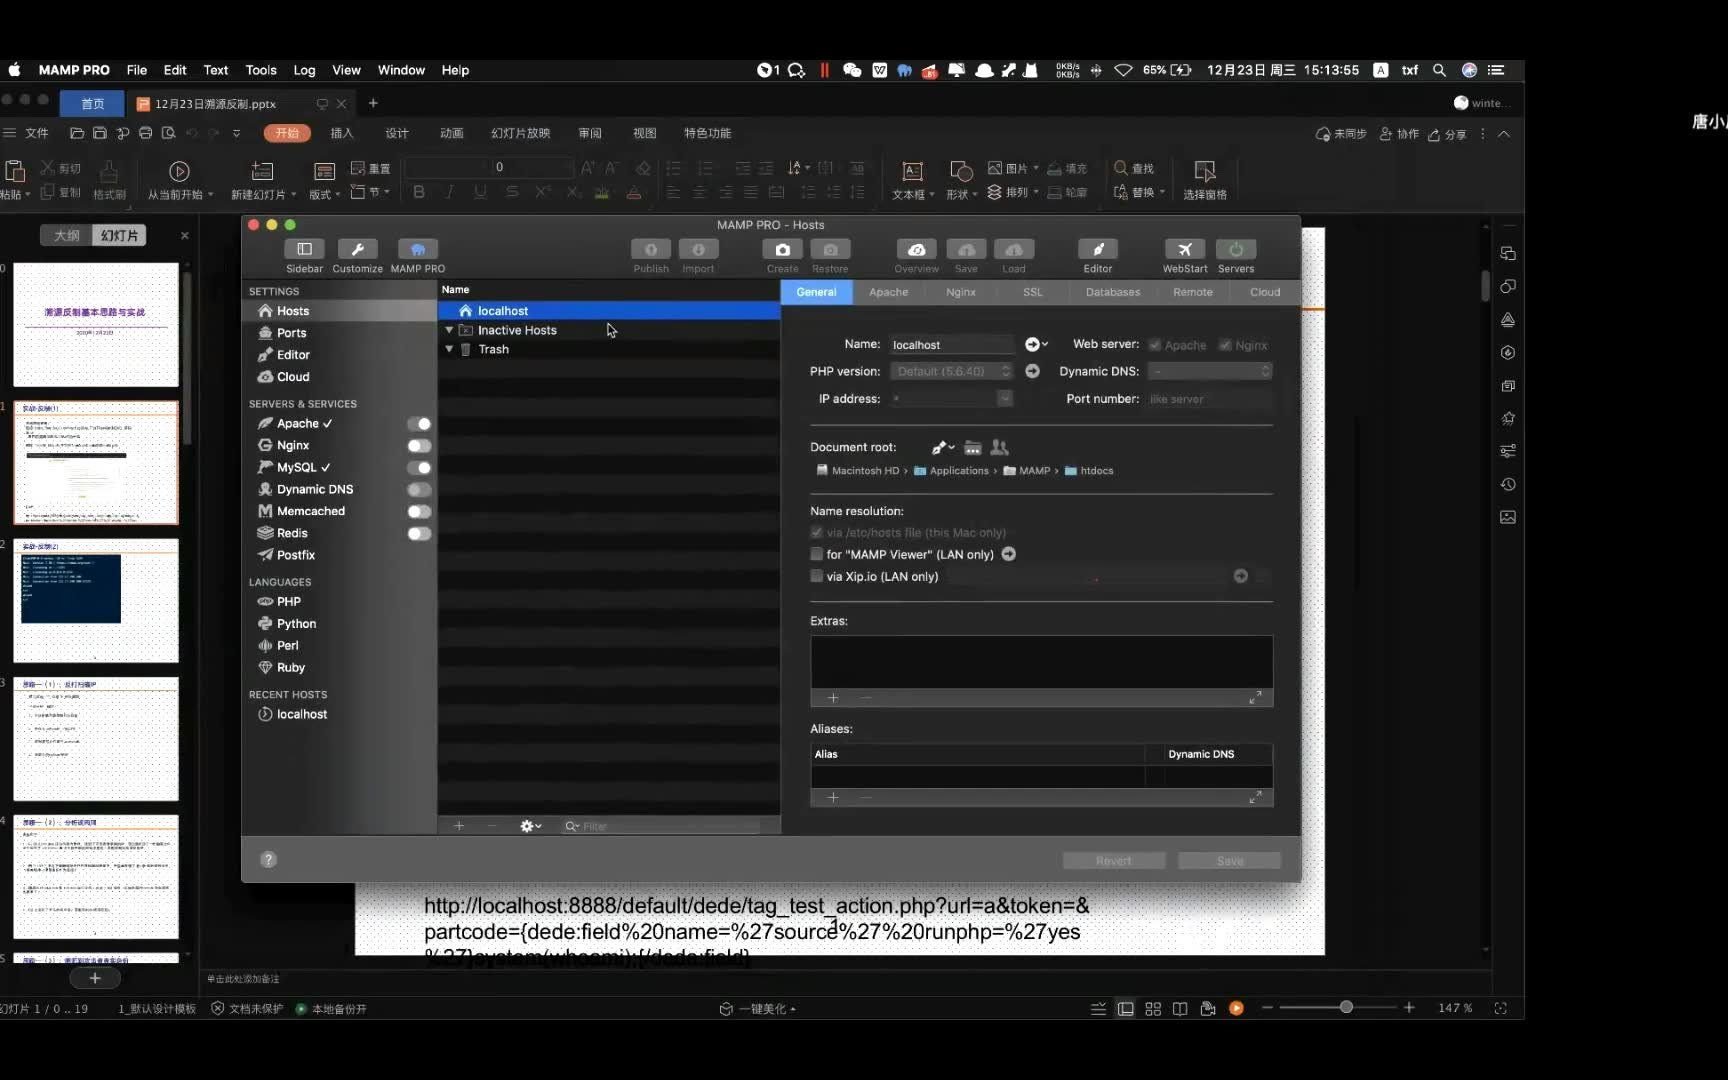Collapse the Inactive Hosts group
The width and height of the screenshot is (1728, 1080).
coord(449,330)
